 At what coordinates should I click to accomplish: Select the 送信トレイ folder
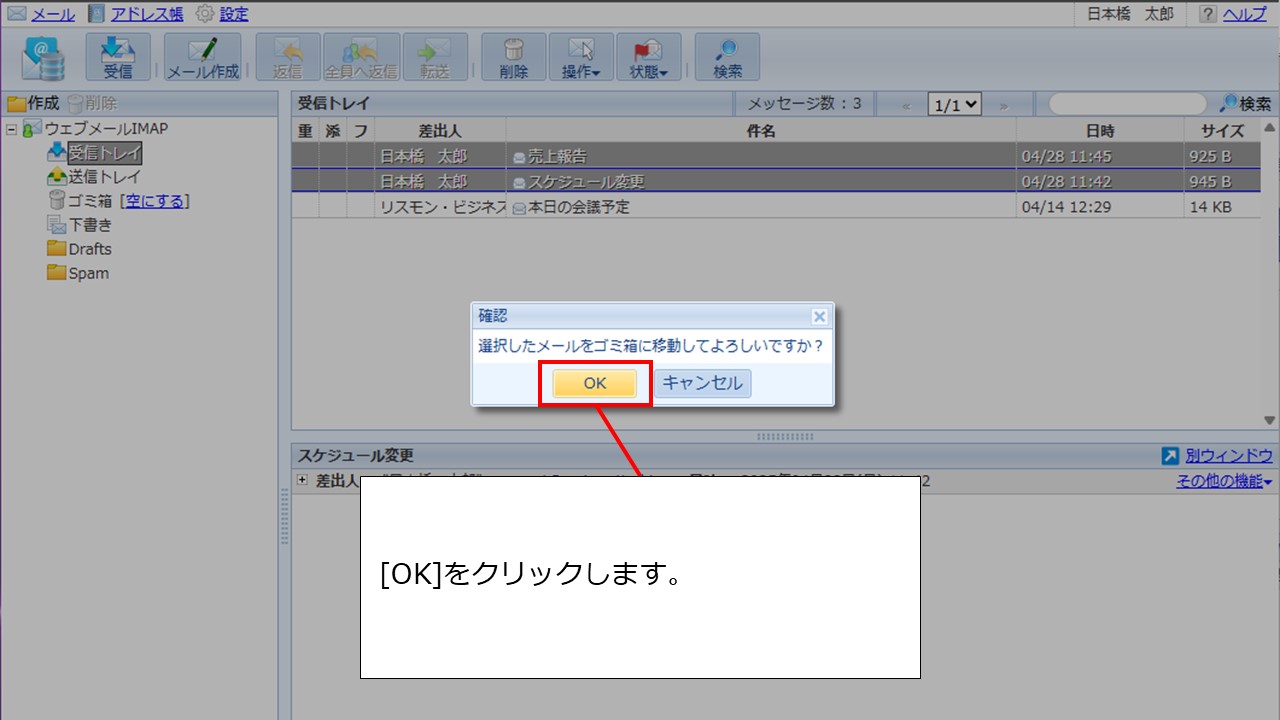[104, 177]
